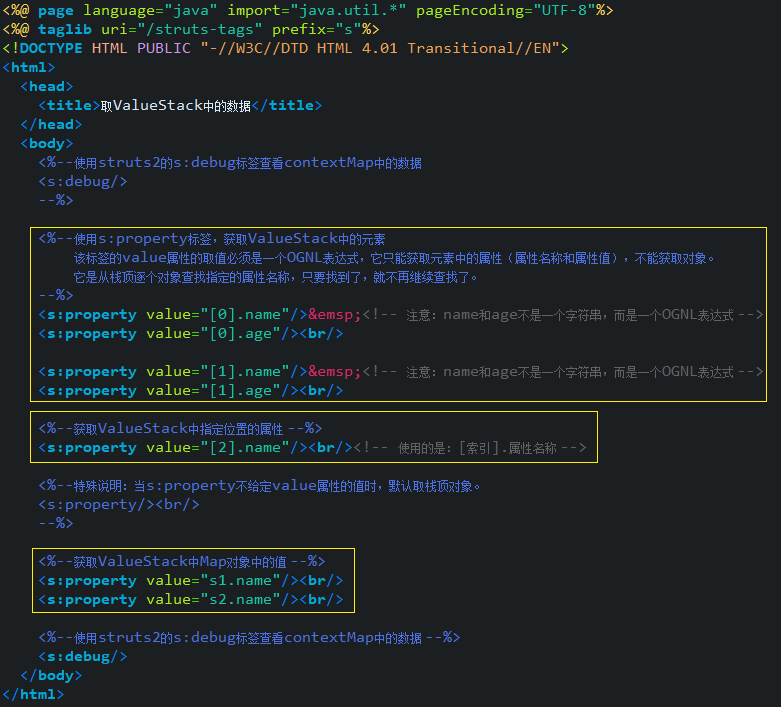
Task: Click the value="[1].name" attribute
Action: pos(218,372)
